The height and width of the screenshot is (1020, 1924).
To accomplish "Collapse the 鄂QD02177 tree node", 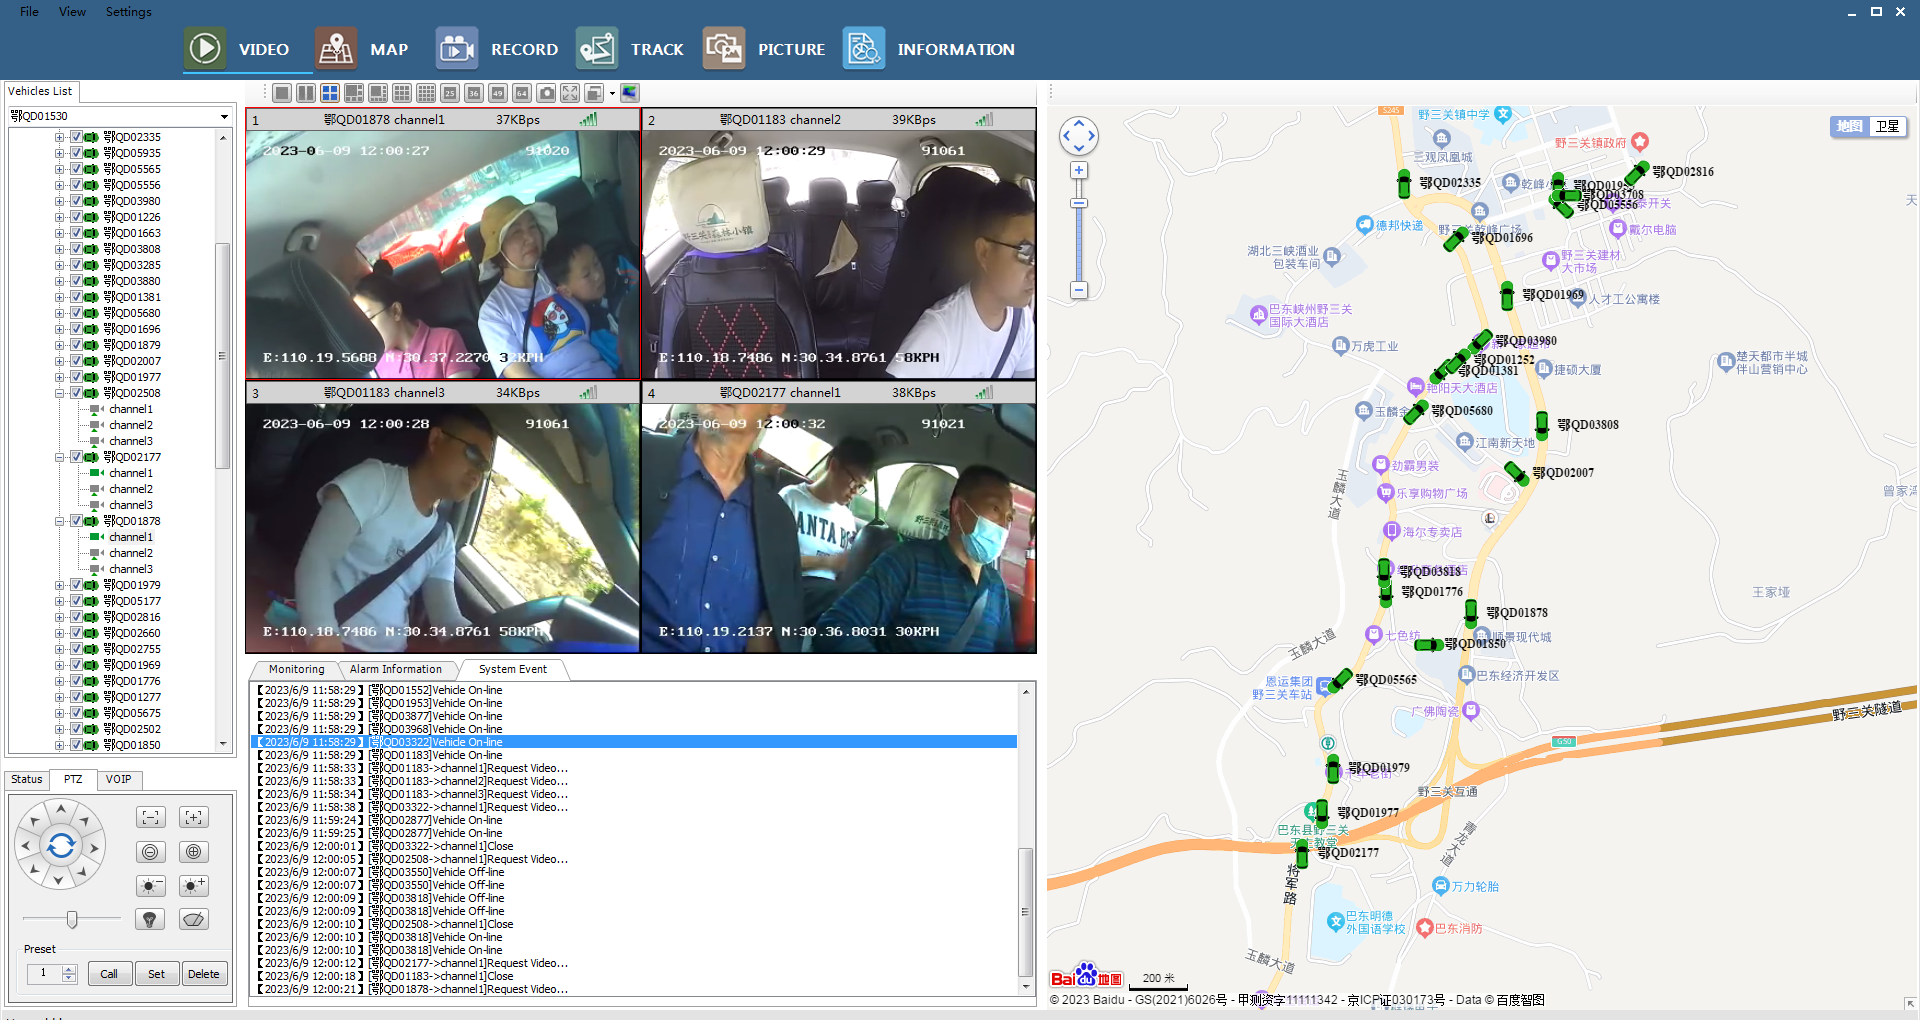I will click(x=59, y=457).
